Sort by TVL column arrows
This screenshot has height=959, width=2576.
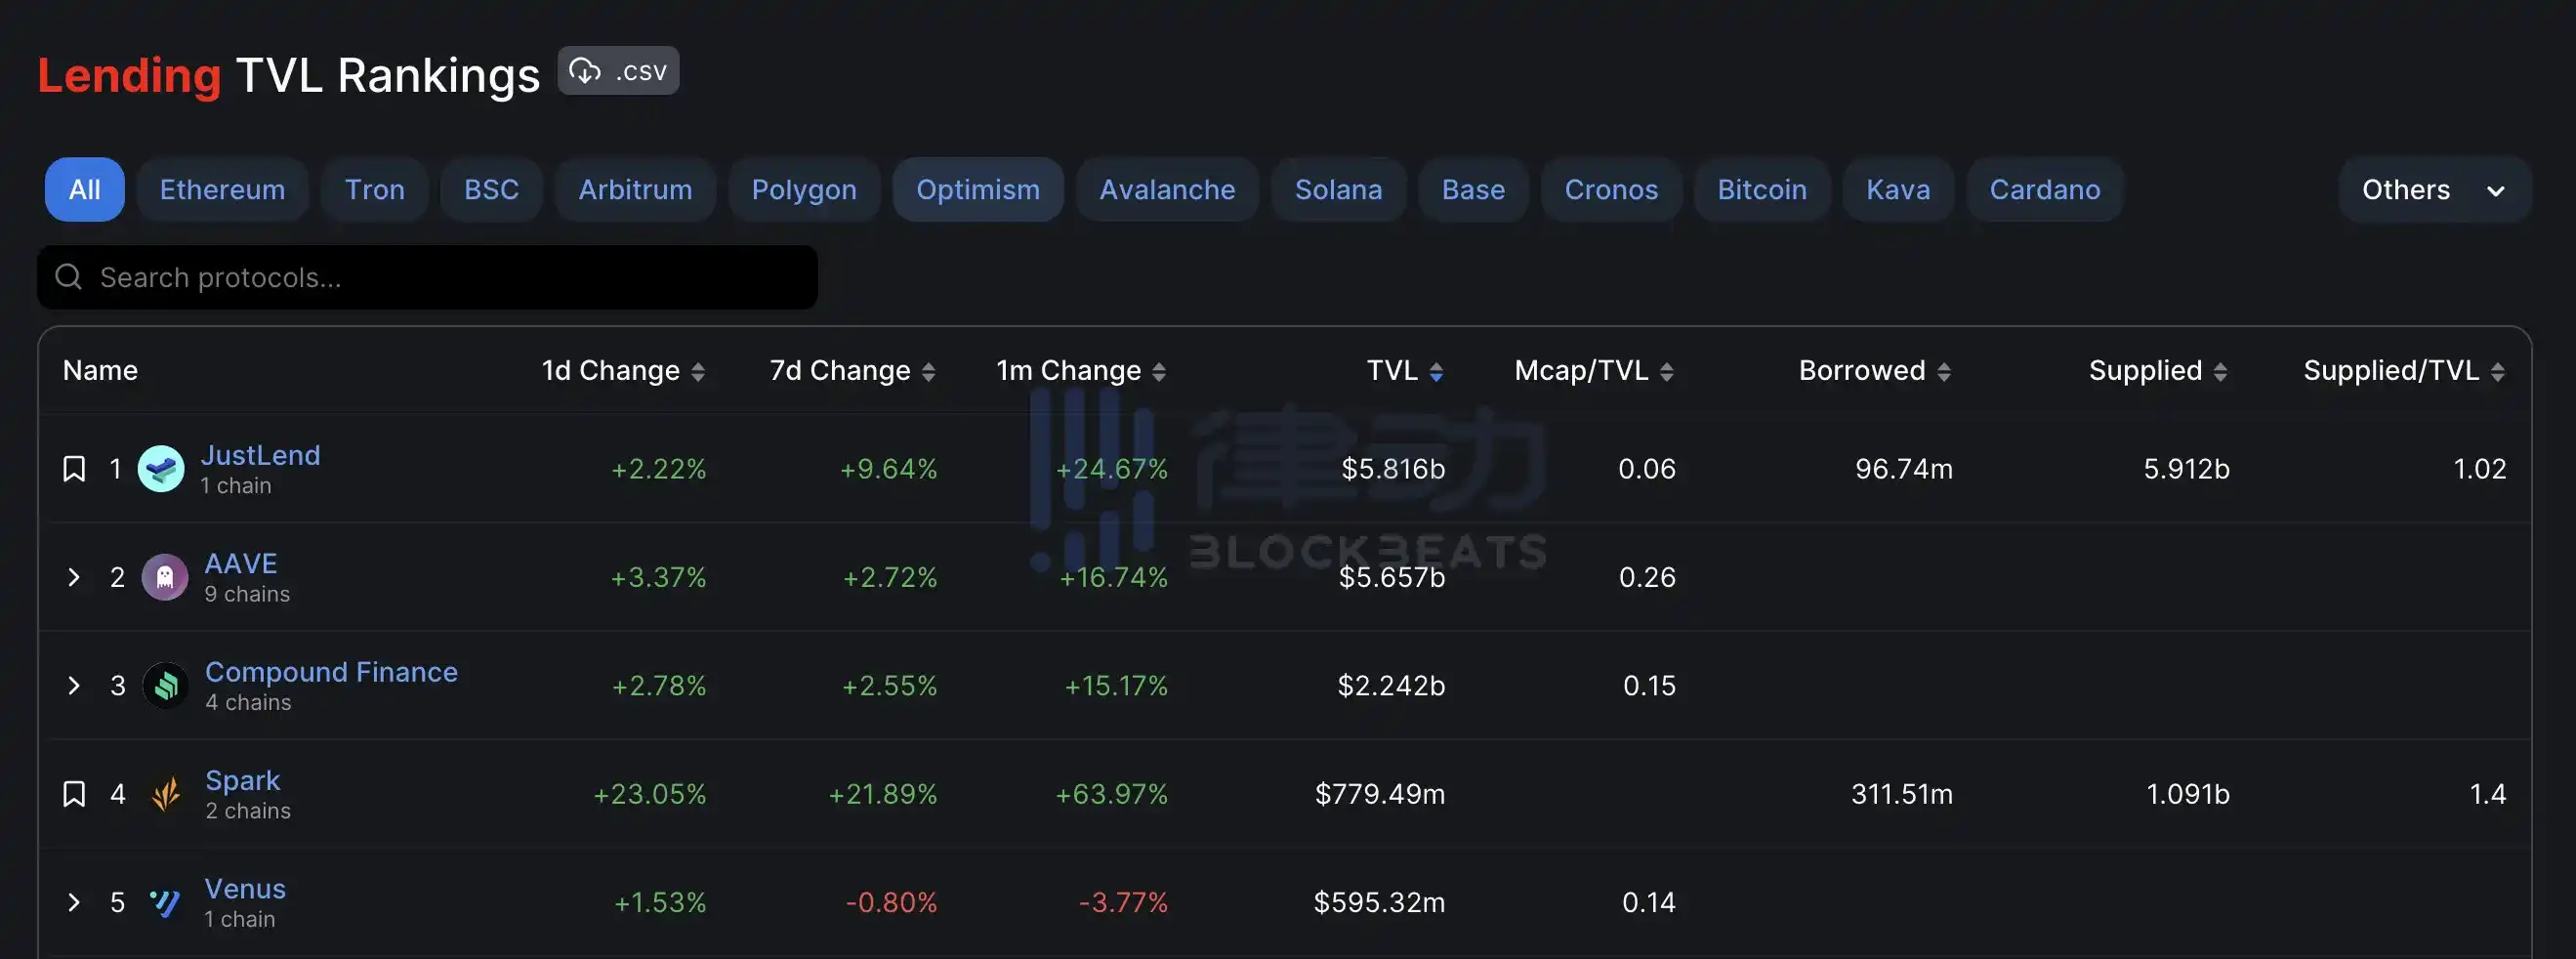(1436, 372)
